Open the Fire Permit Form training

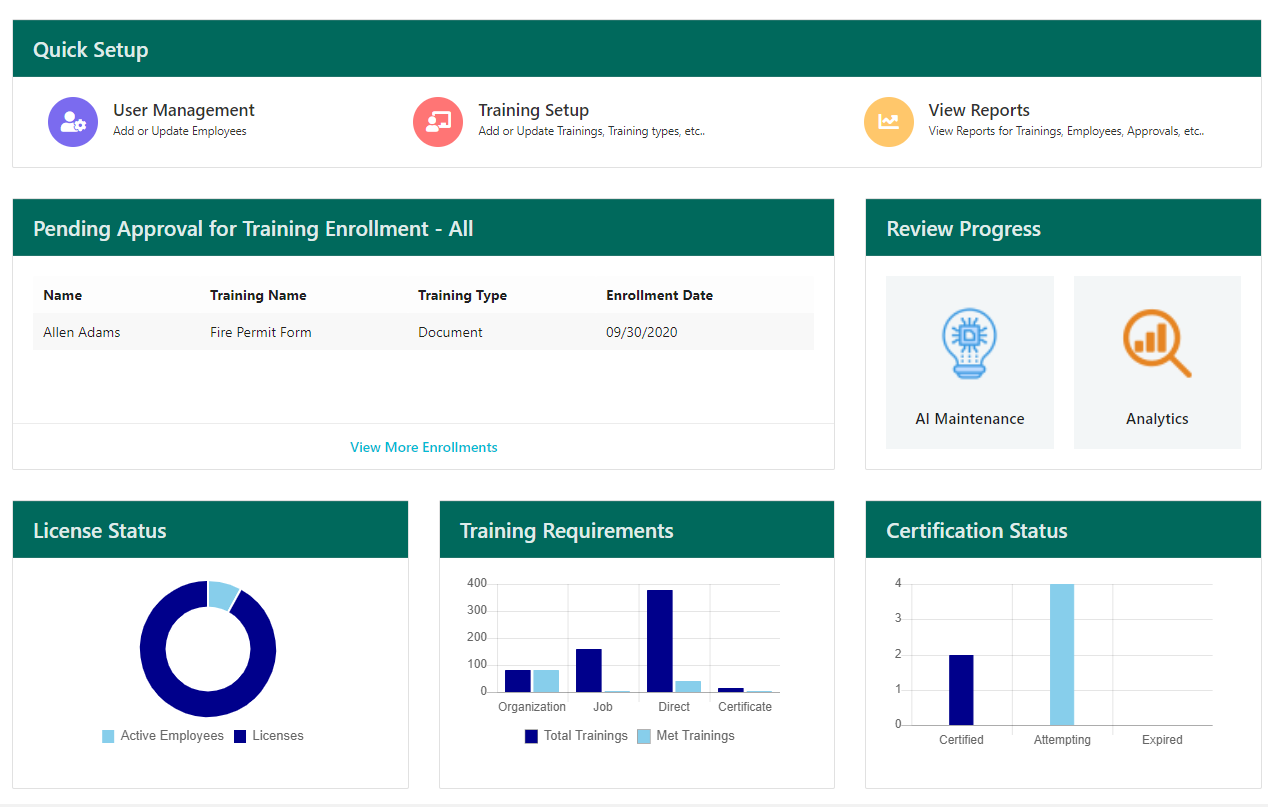pyautogui.click(x=260, y=332)
